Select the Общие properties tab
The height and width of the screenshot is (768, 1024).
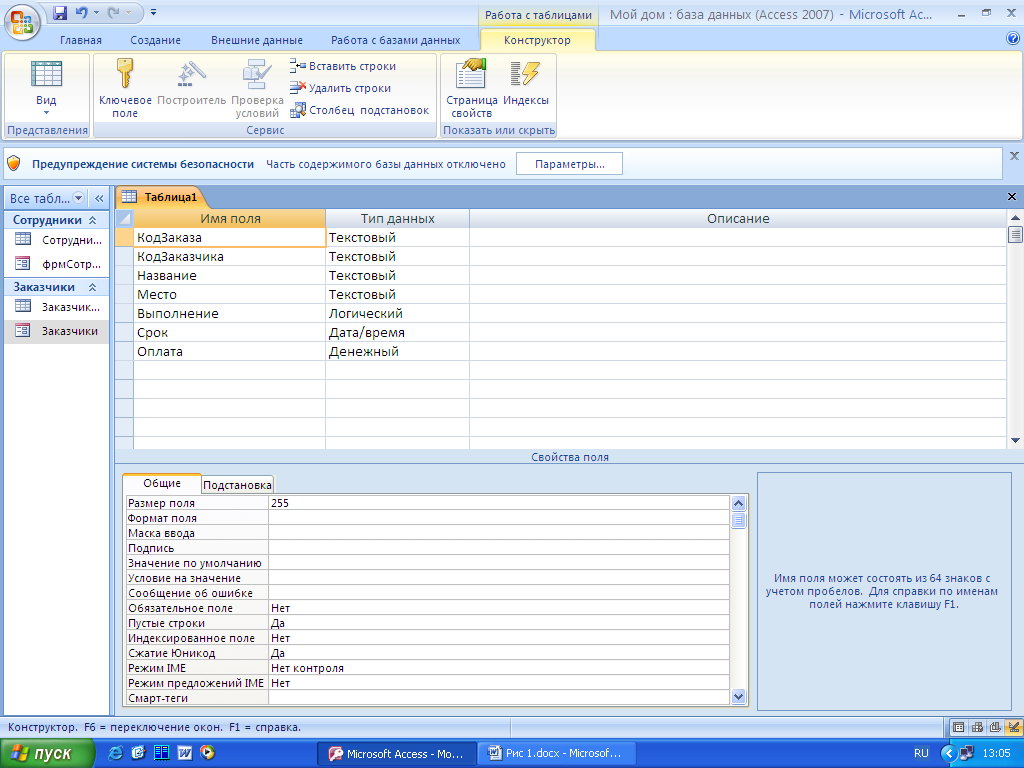(162, 483)
